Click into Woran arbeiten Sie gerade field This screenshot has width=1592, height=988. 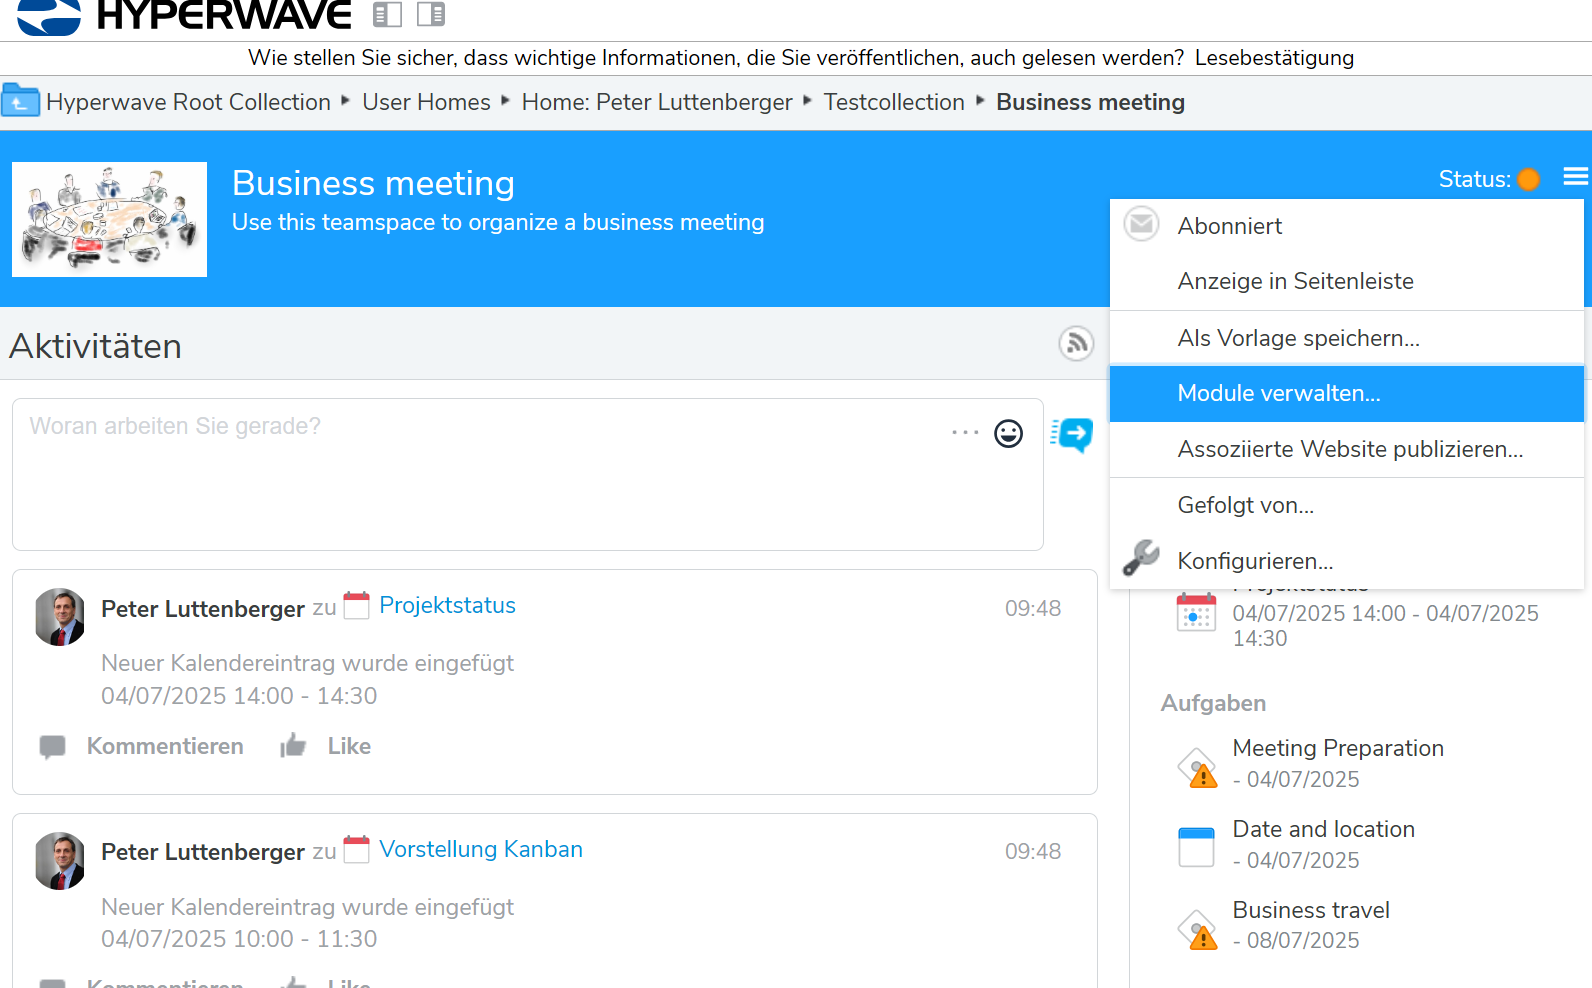point(528,474)
